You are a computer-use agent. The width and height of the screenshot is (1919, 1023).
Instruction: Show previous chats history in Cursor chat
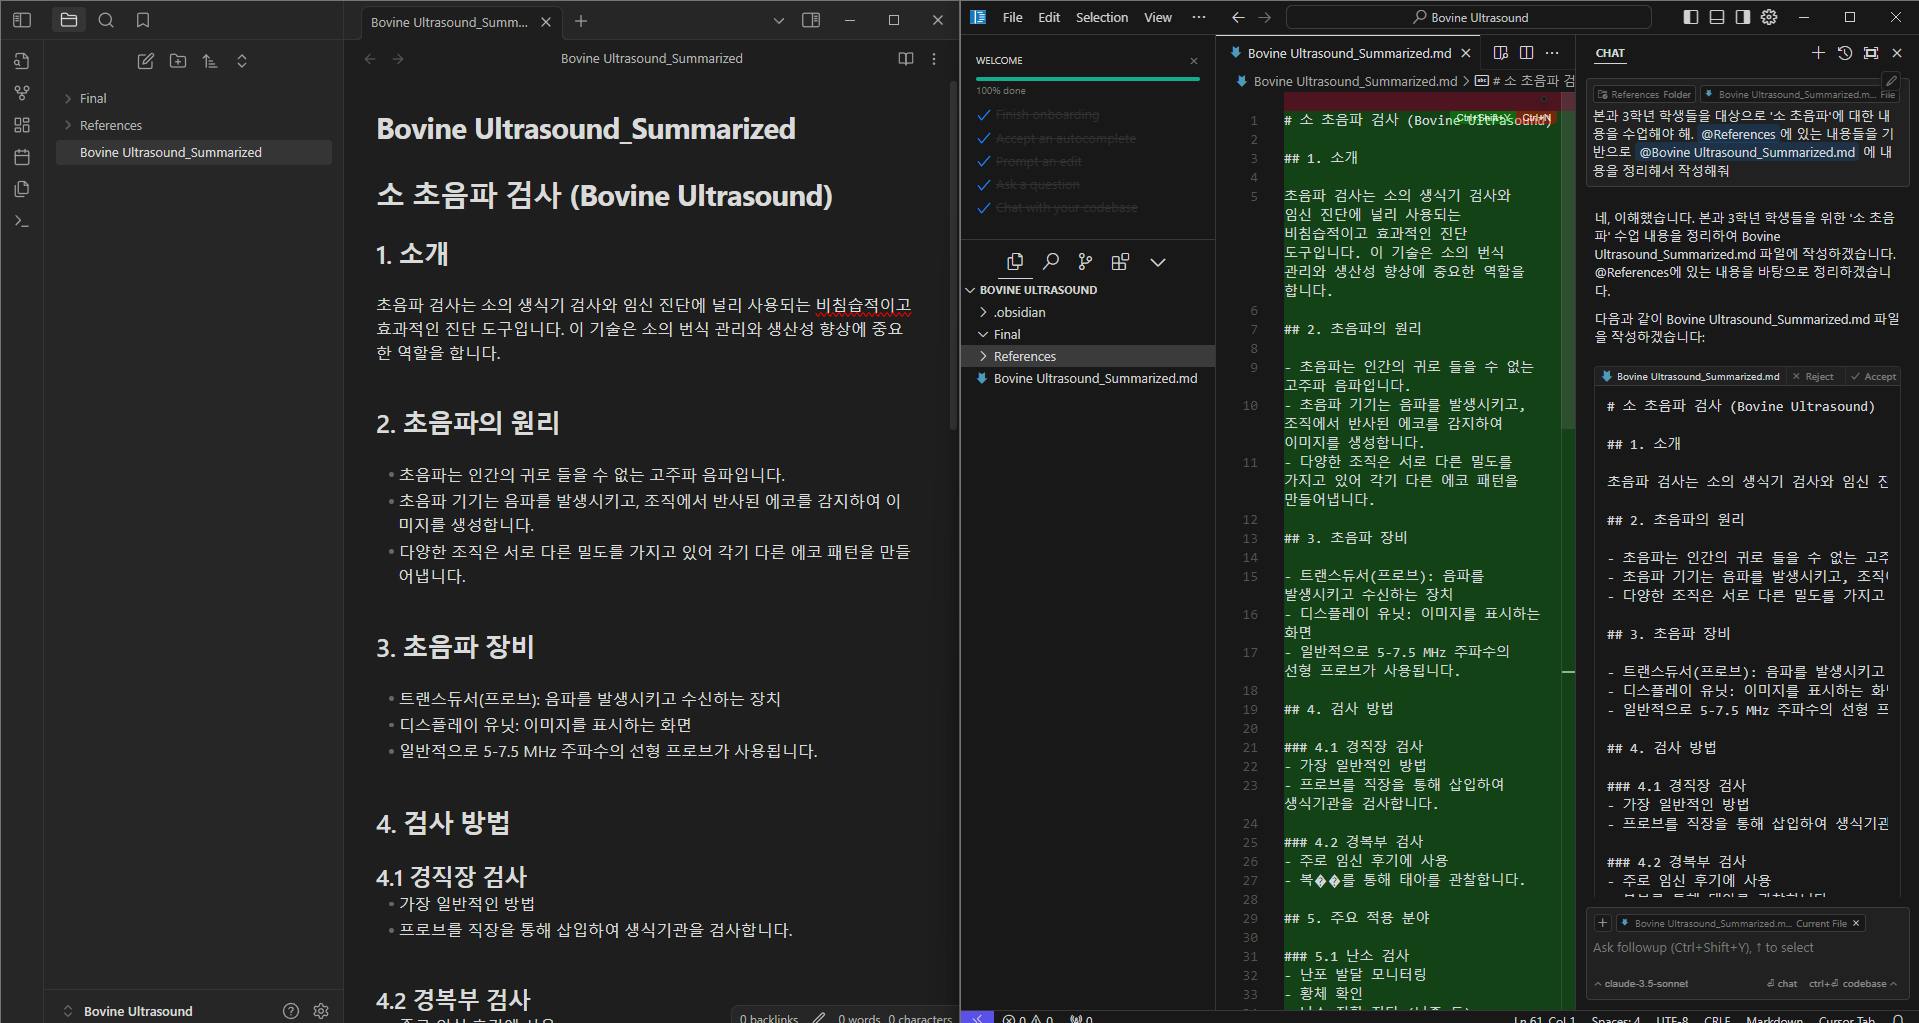tap(1845, 53)
